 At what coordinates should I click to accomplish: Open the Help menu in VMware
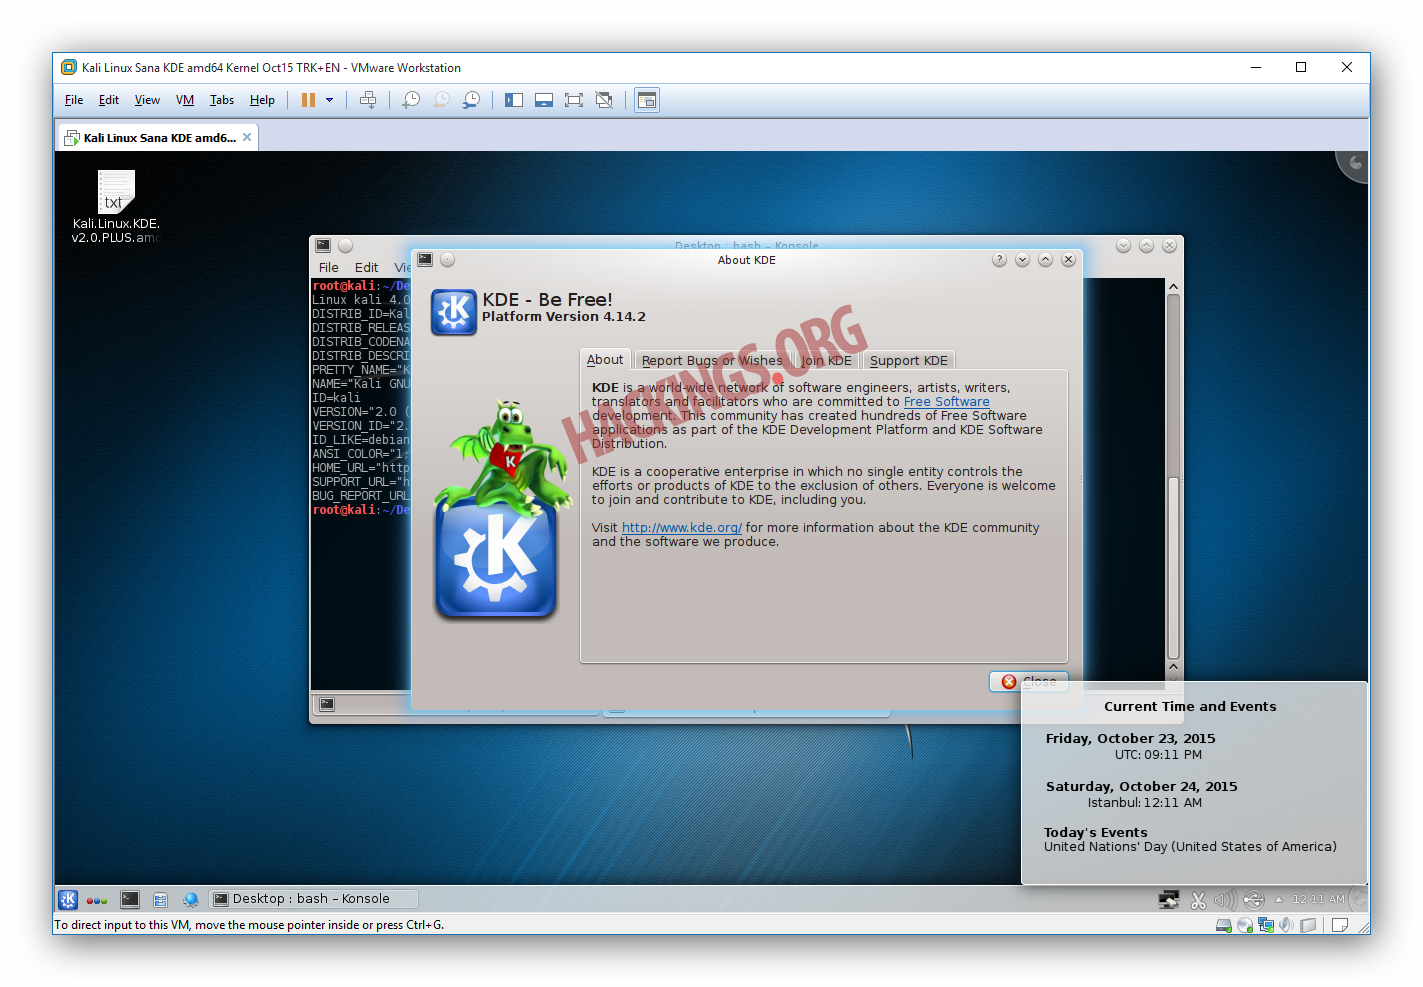click(262, 100)
